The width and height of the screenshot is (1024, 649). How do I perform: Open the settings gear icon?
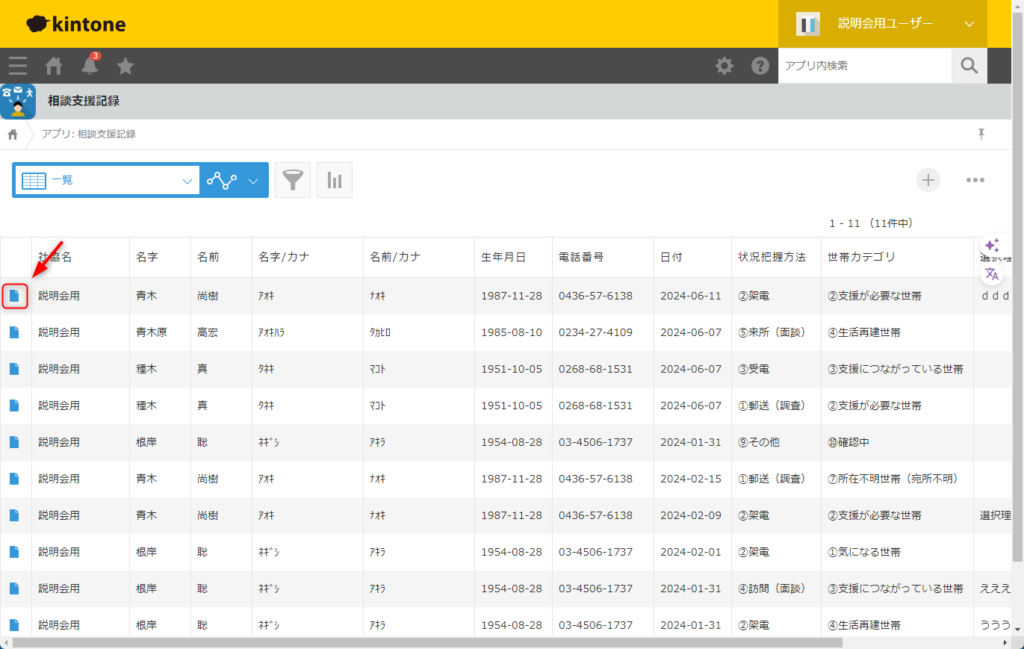(x=724, y=66)
